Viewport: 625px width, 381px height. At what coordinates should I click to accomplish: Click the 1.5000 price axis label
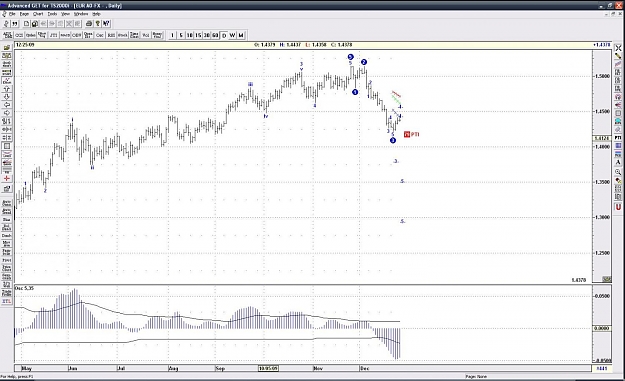point(602,76)
